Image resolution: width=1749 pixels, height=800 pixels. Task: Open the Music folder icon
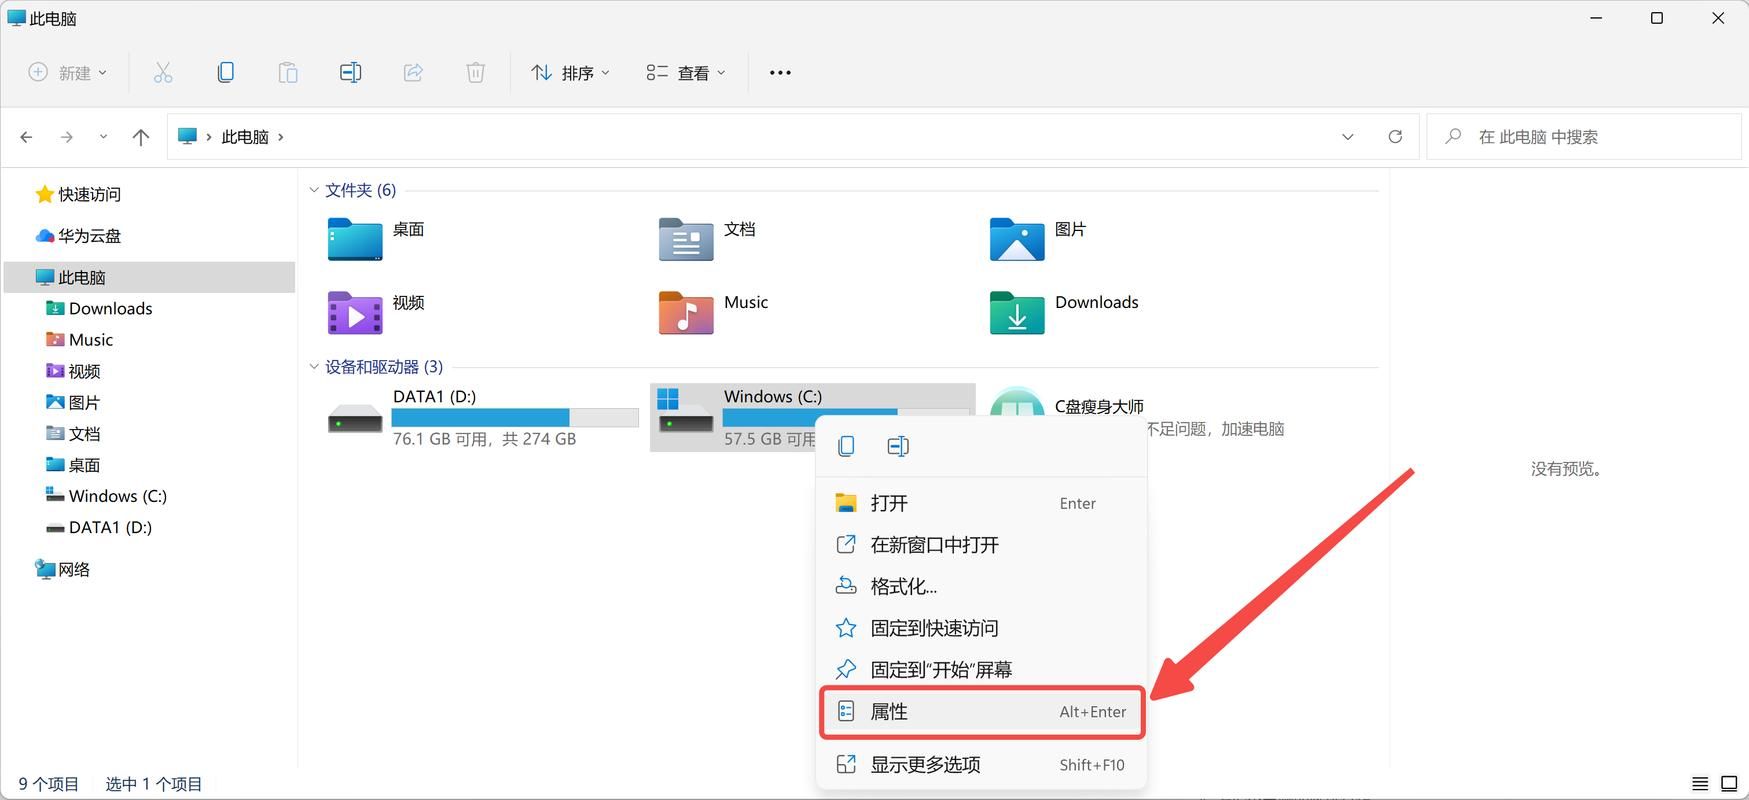tap(686, 313)
